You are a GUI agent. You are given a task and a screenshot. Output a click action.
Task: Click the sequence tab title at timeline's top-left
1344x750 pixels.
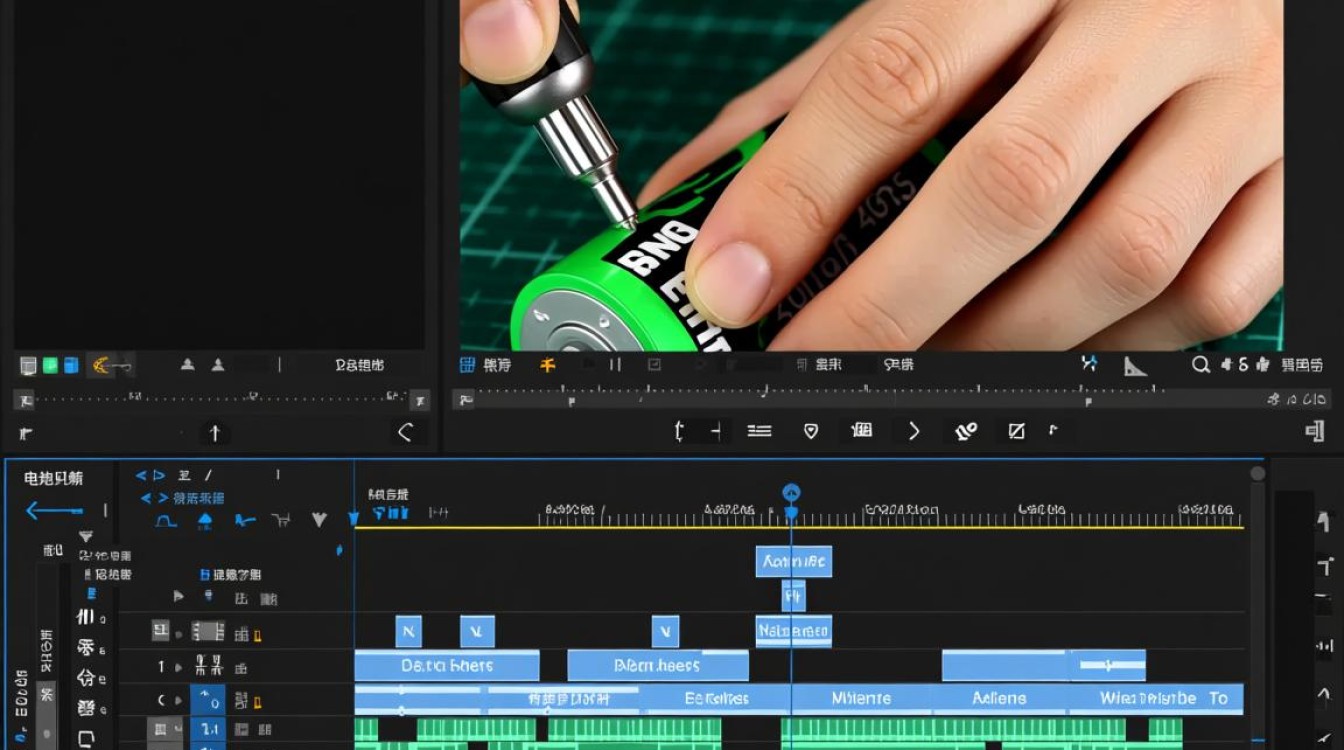[54, 479]
